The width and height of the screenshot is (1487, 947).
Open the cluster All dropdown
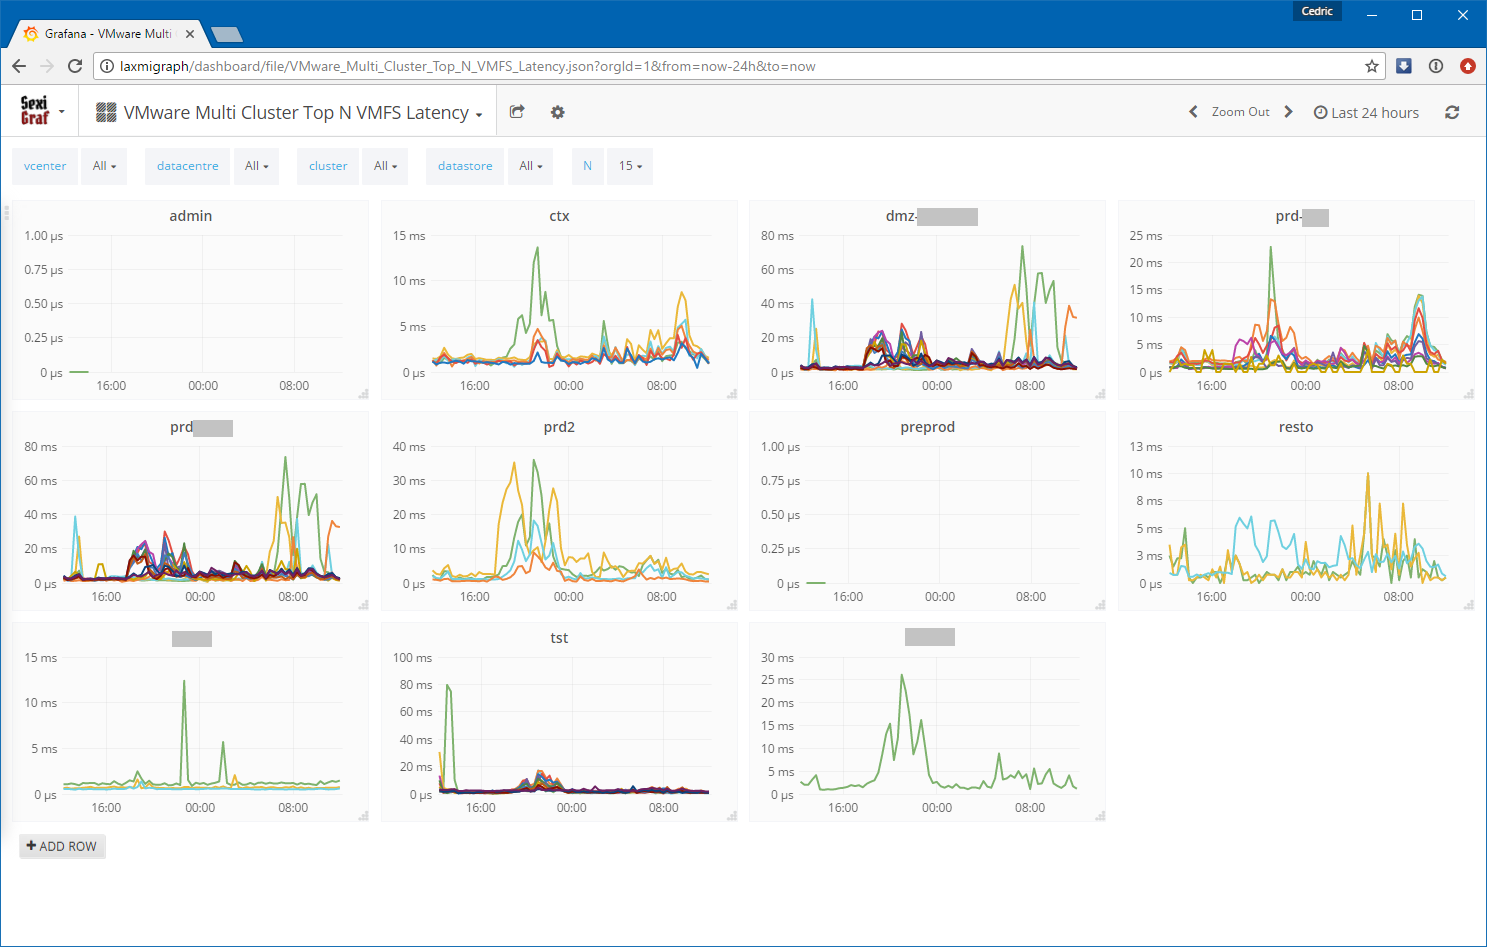385,166
